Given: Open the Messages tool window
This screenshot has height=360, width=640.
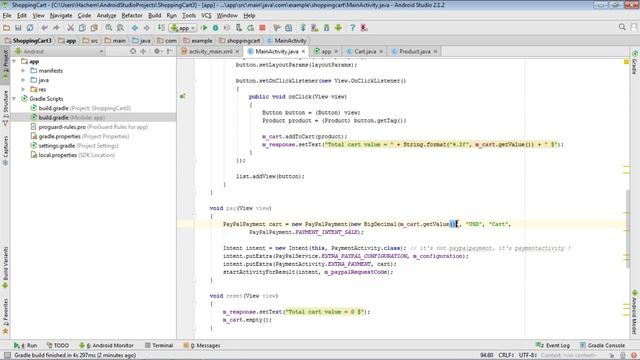Looking at the screenshot, I should tap(202, 345).
